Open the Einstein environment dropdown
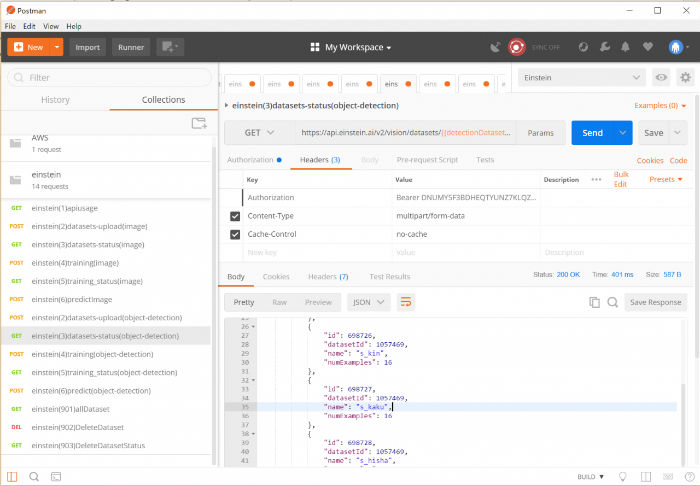 [x=582, y=77]
